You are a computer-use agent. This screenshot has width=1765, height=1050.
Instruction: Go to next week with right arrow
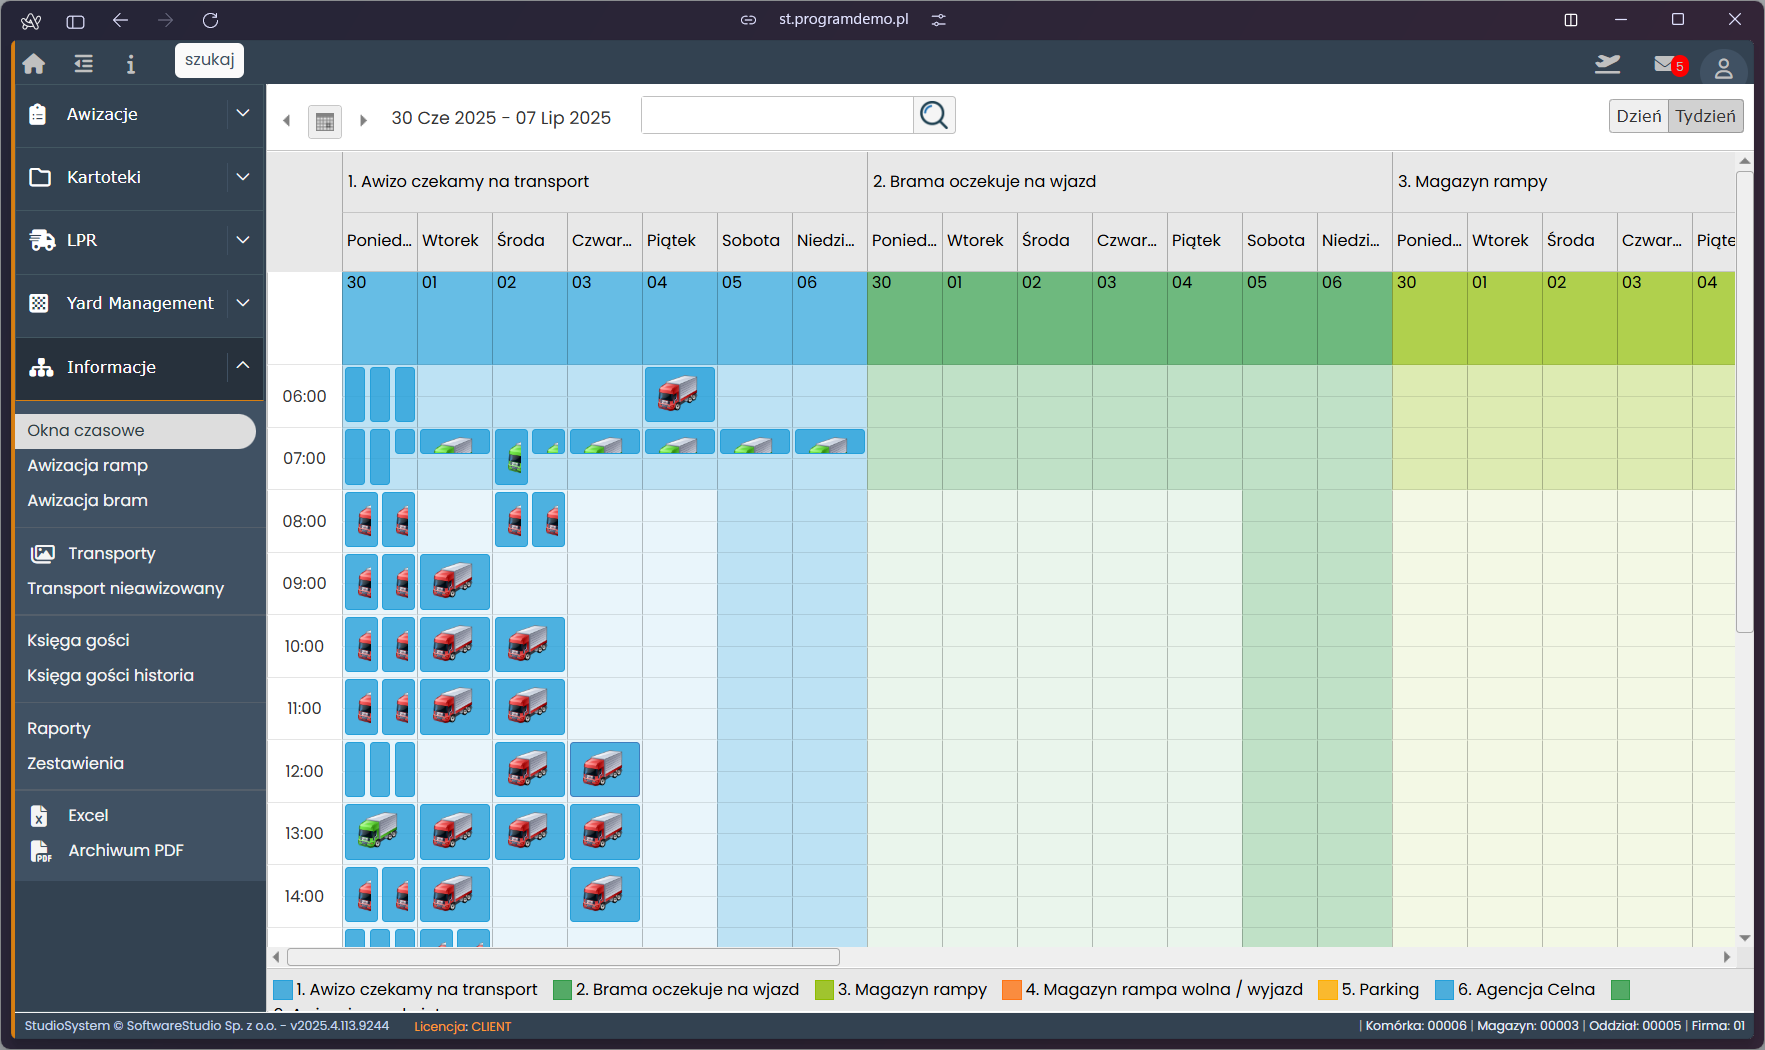(x=364, y=120)
